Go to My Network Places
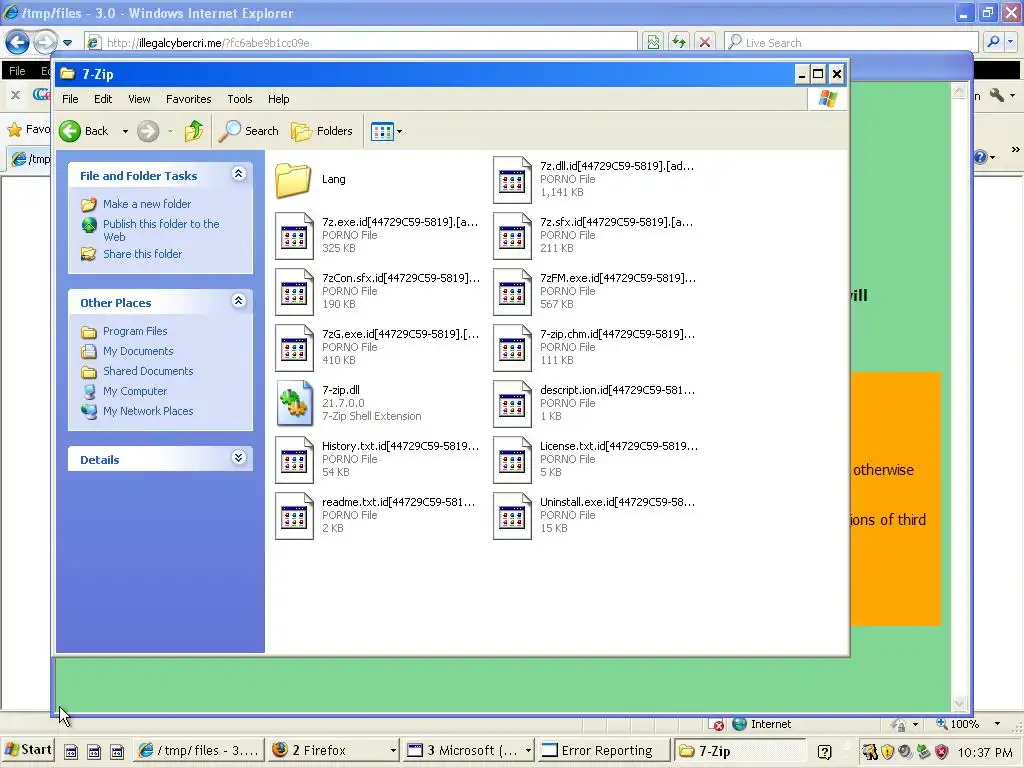The image size is (1024, 768). pyautogui.click(x=148, y=411)
